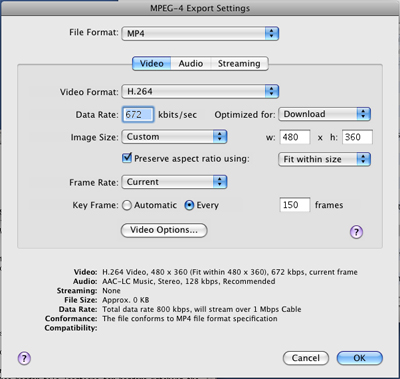
Task: Click the MPEG-4 Export Settings title
Action: click(x=200, y=8)
